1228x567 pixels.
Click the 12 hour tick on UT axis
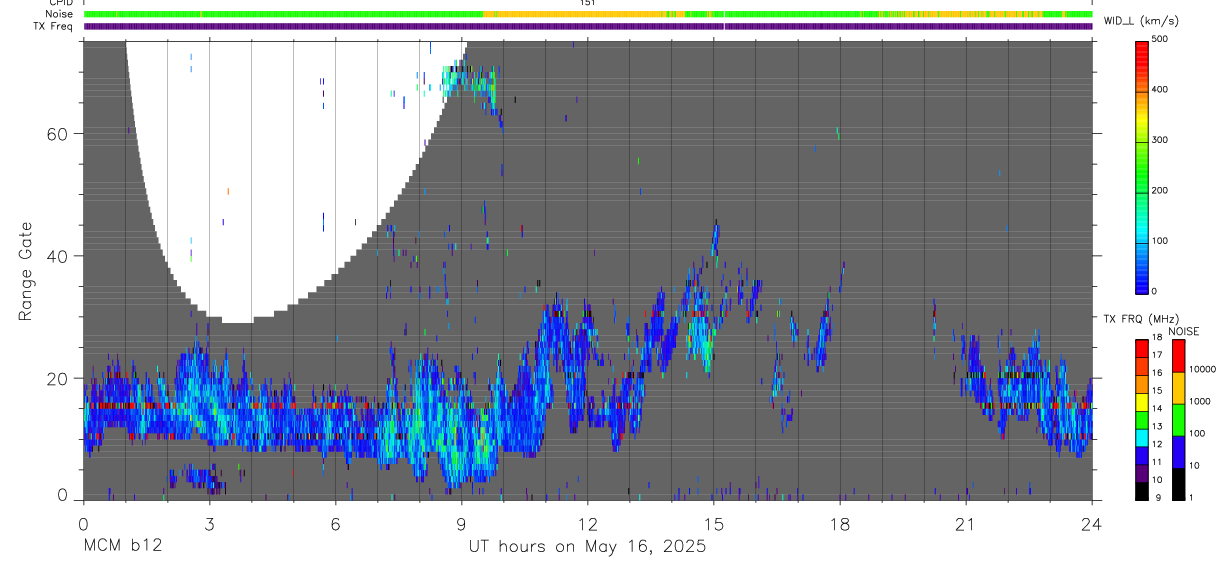[588, 524]
